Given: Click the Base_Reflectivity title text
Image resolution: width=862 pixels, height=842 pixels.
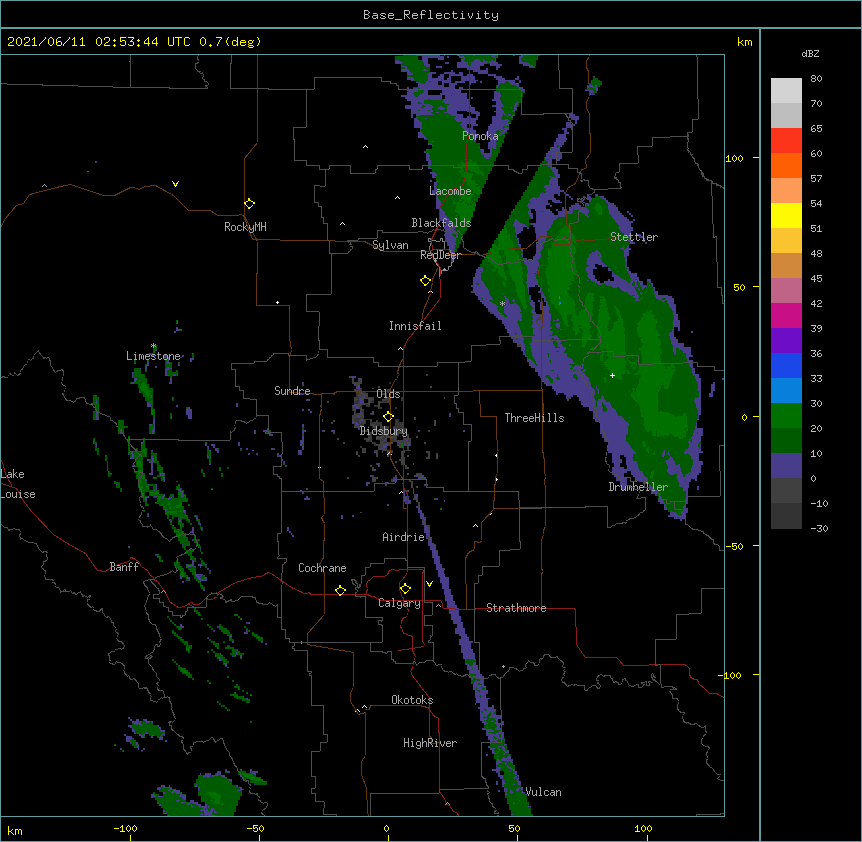Looking at the screenshot, I should pos(431,15).
